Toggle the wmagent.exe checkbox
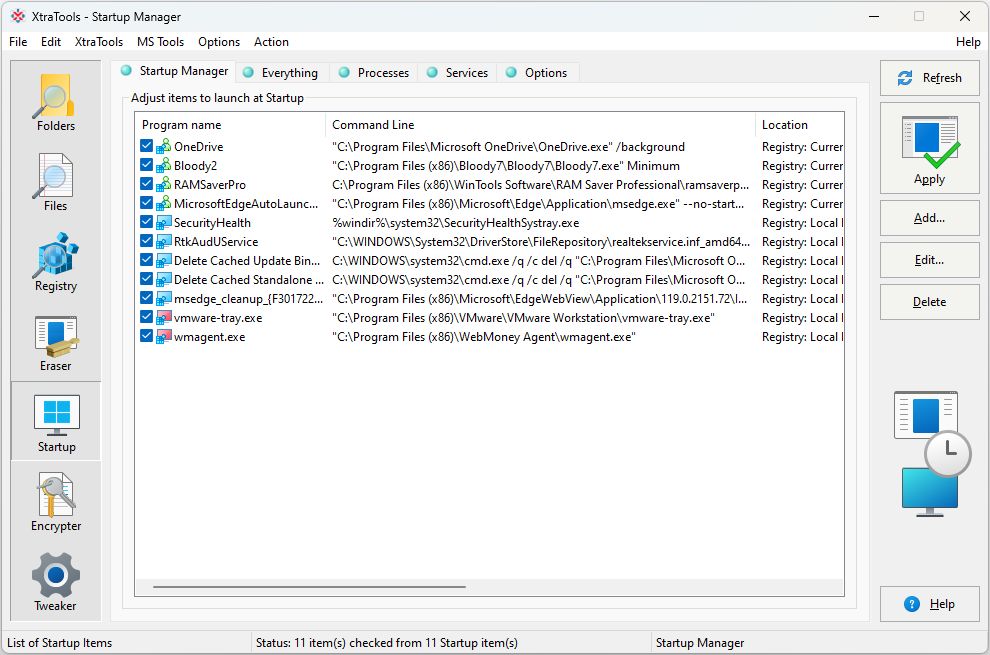990x655 pixels. tap(147, 337)
